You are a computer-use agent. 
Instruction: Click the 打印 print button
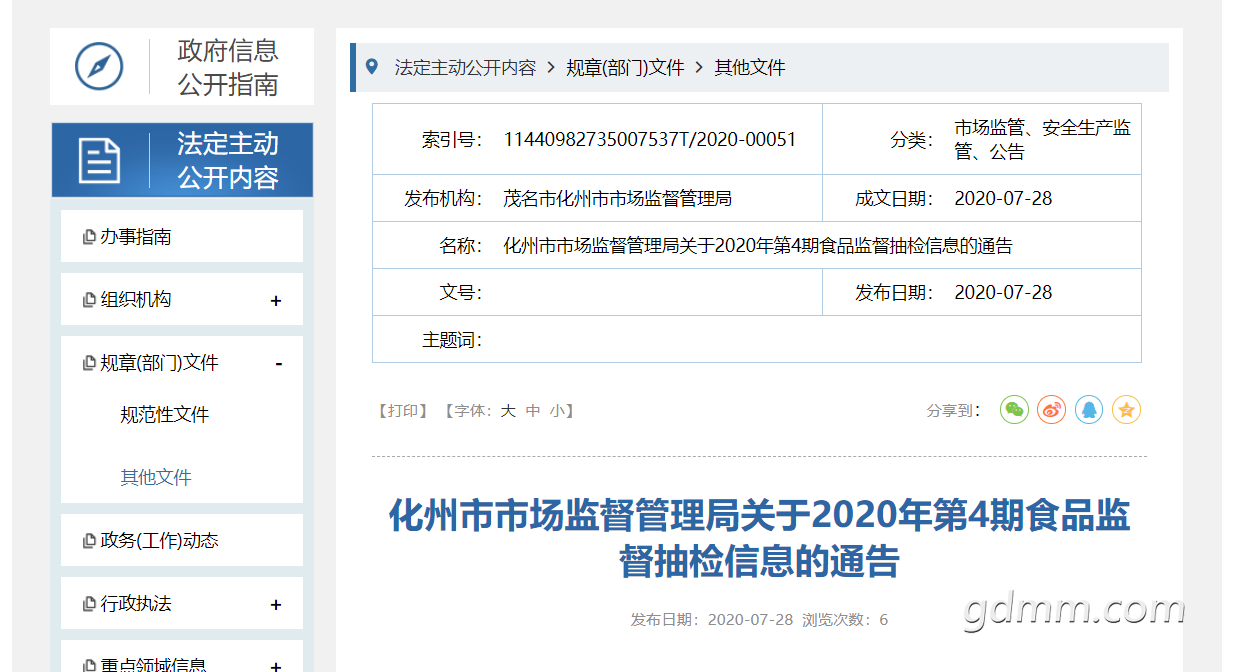point(404,411)
